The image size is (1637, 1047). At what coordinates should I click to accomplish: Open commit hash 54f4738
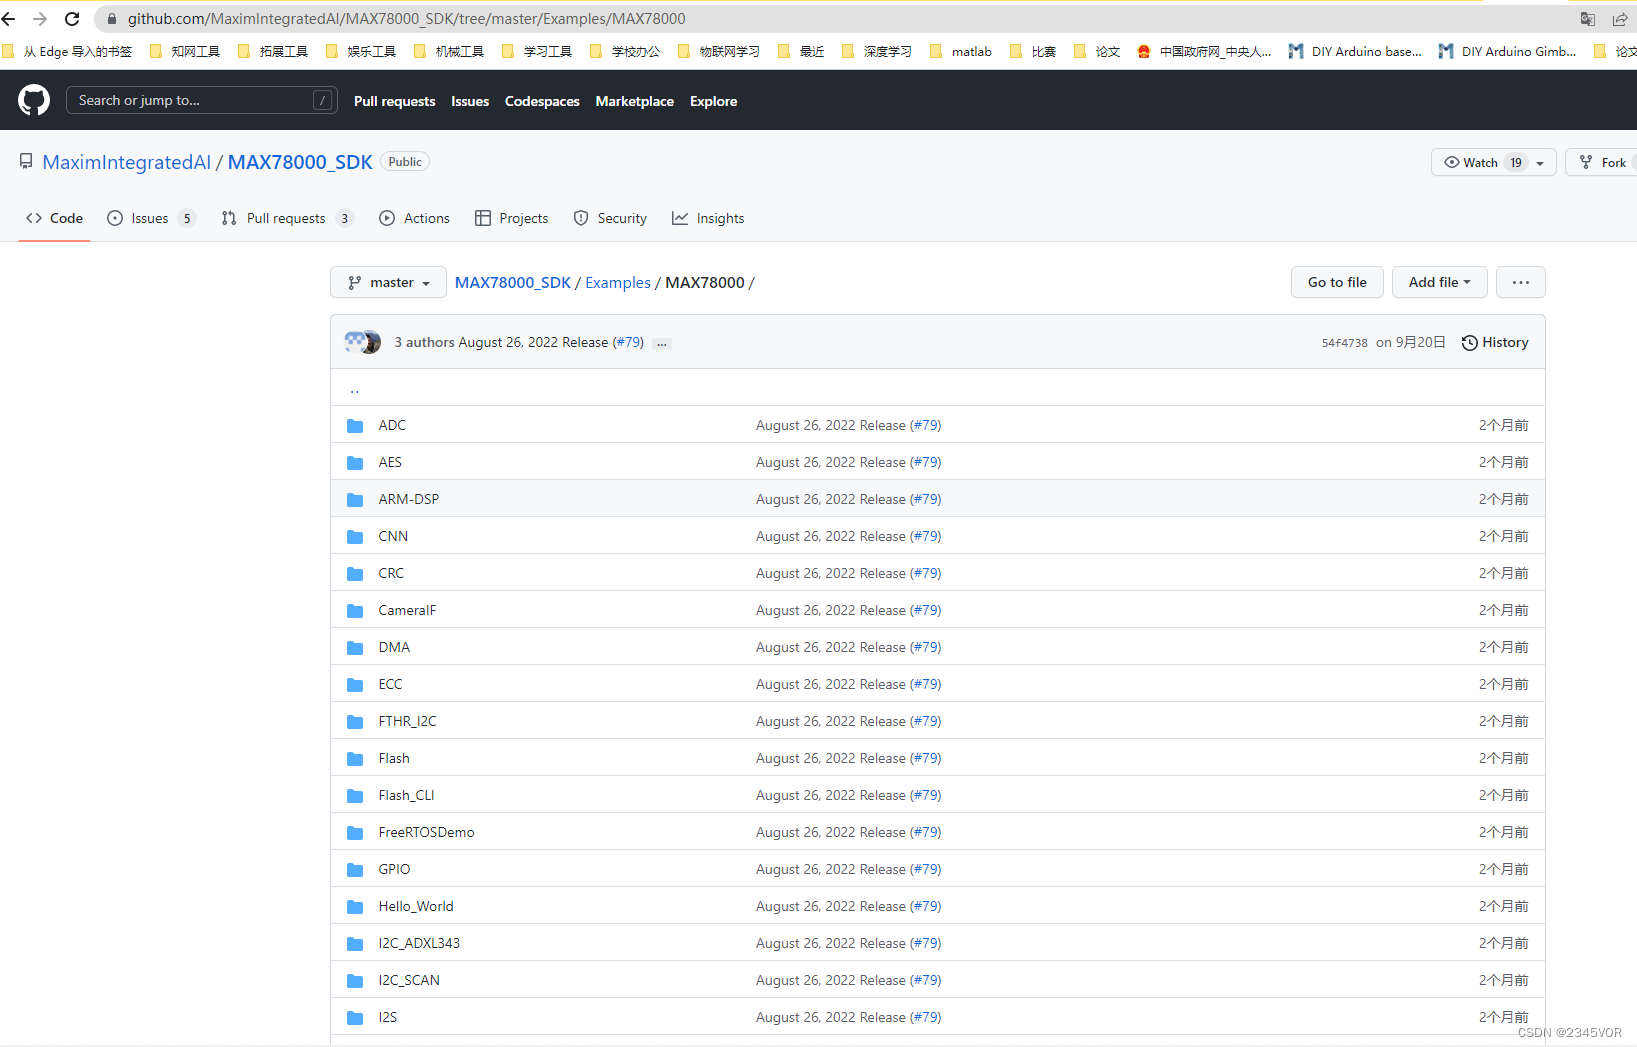1344,343
